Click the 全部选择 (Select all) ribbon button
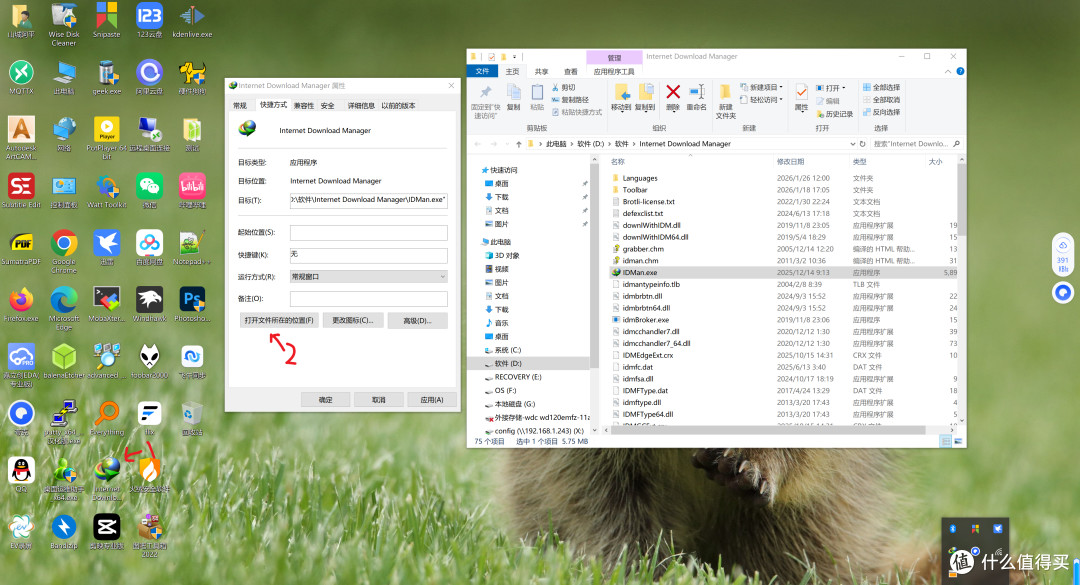The width and height of the screenshot is (1080, 585). [x=881, y=88]
